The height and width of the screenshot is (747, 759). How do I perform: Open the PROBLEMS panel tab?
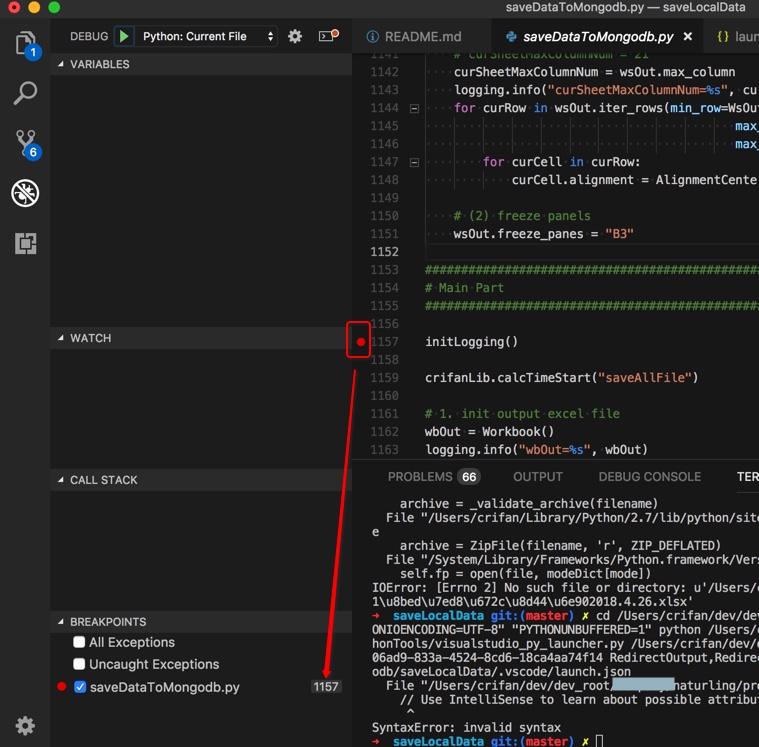pos(419,477)
